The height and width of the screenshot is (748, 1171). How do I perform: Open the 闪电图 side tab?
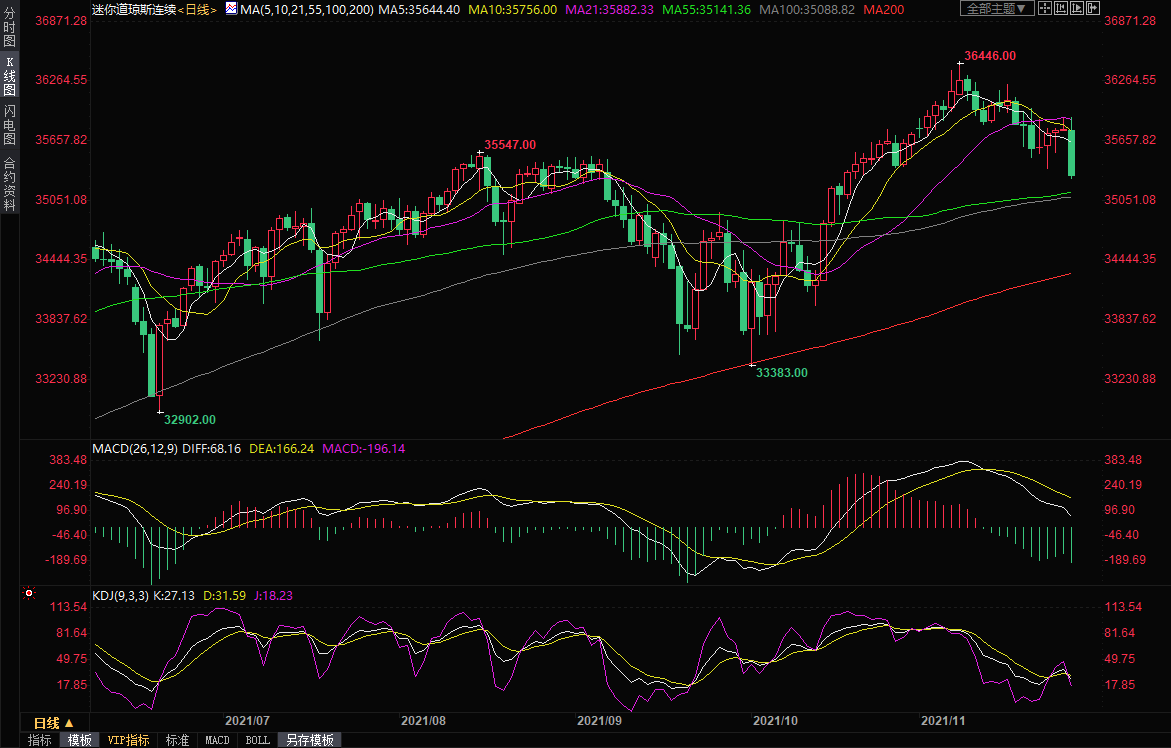click(x=9, y=124)
